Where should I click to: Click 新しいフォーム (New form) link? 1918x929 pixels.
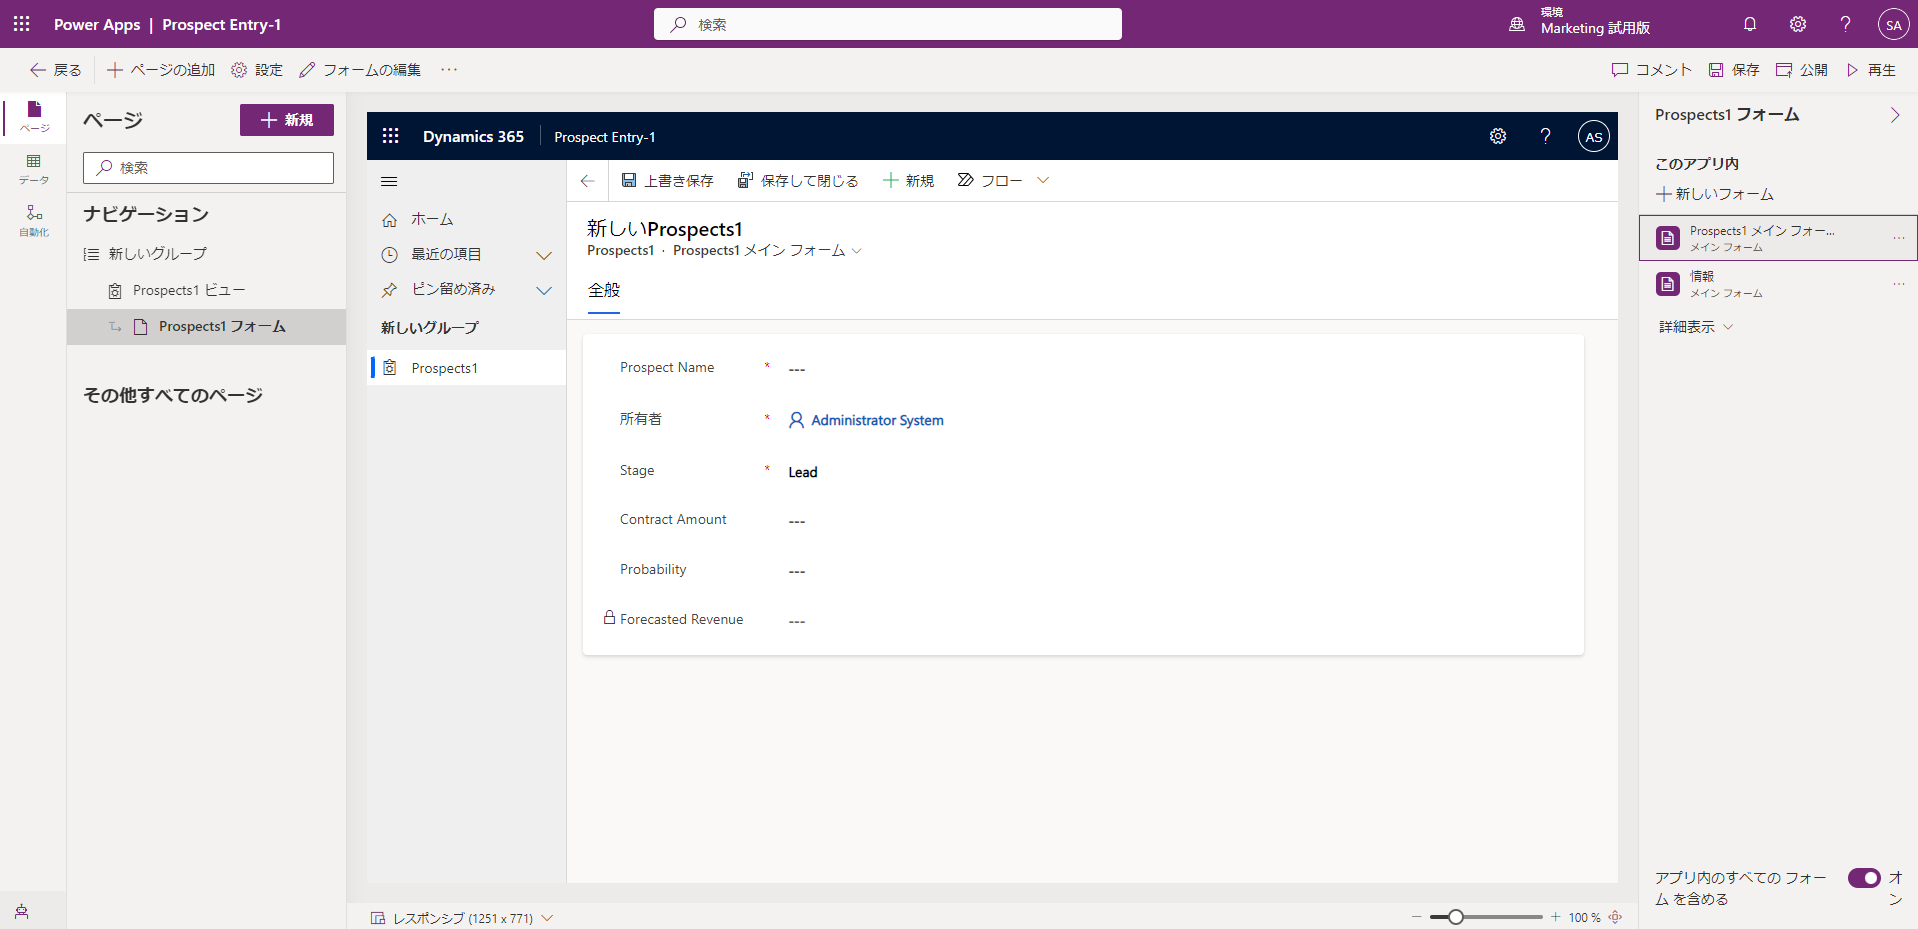(x=1715, y=194)
